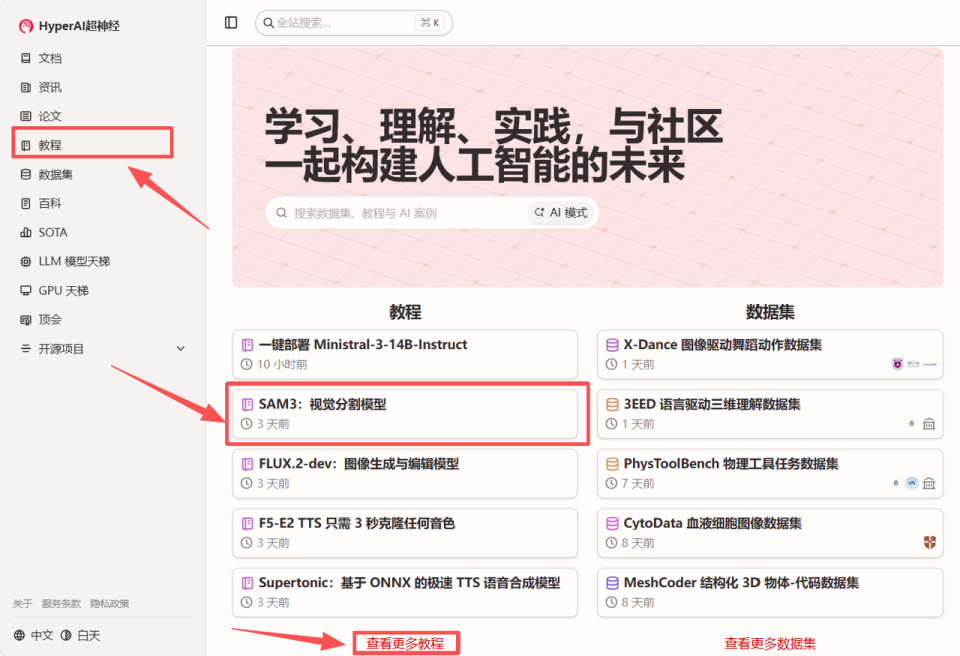Open SAM3：视觉分割模型 tutorial card
Viewport: 960px width, 656px height.
pyautogui.click(x=405, y=413)
